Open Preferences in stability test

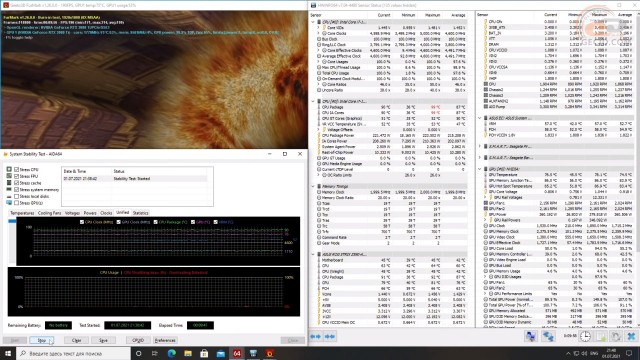point(165,340)
